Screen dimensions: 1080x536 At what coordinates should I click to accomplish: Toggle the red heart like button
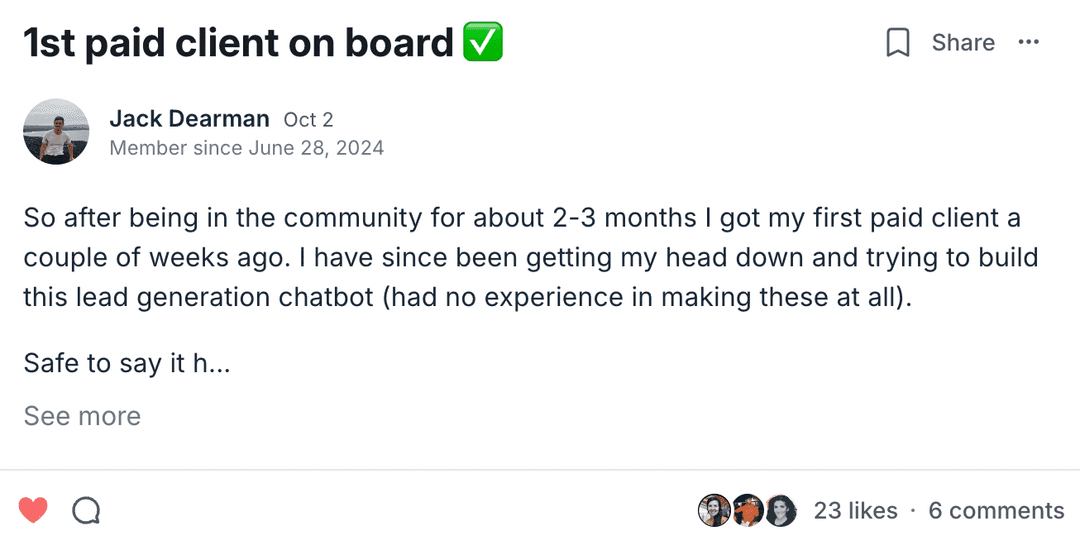[x=33, y=511]
